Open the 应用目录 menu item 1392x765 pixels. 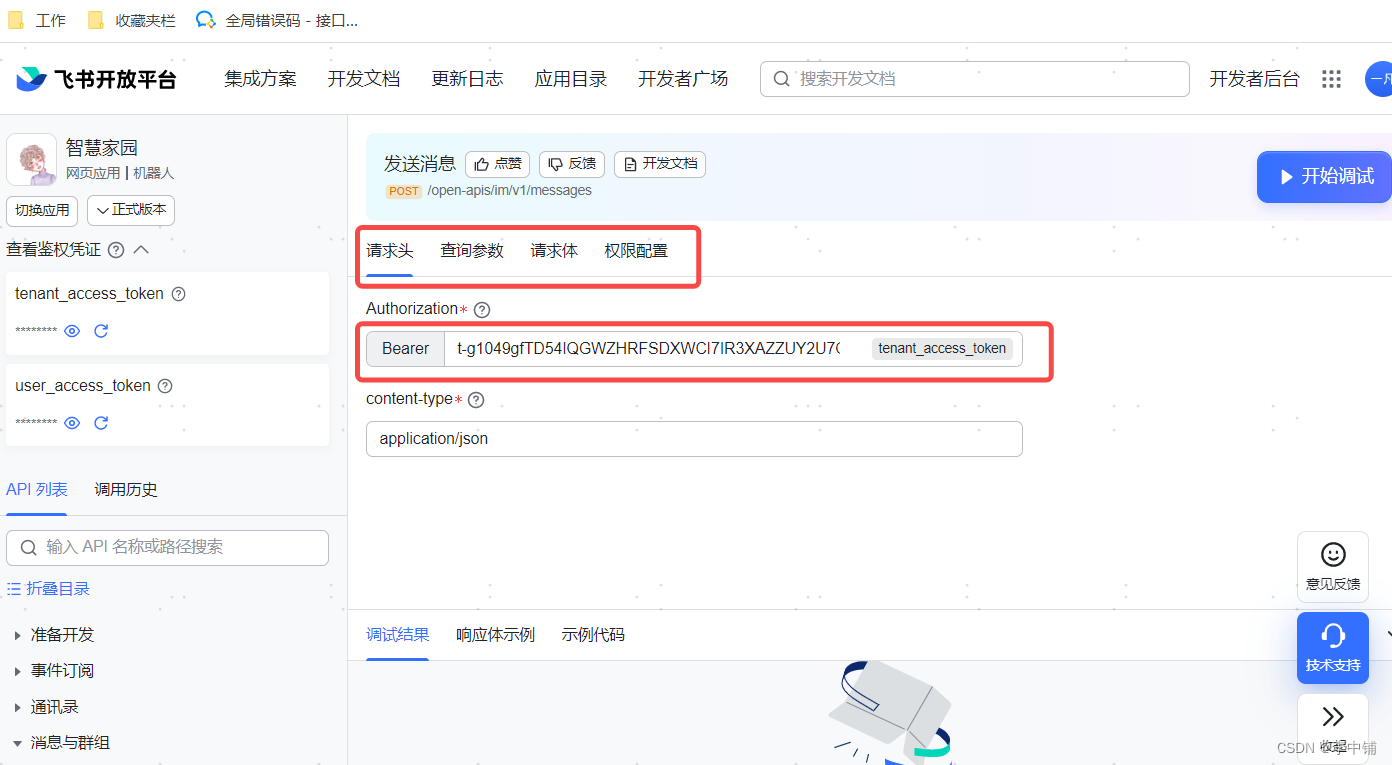pos(571,79)
